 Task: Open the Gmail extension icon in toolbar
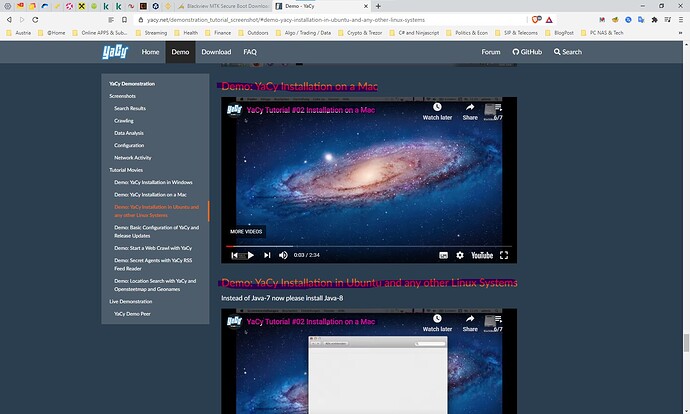tap(602, 20)
